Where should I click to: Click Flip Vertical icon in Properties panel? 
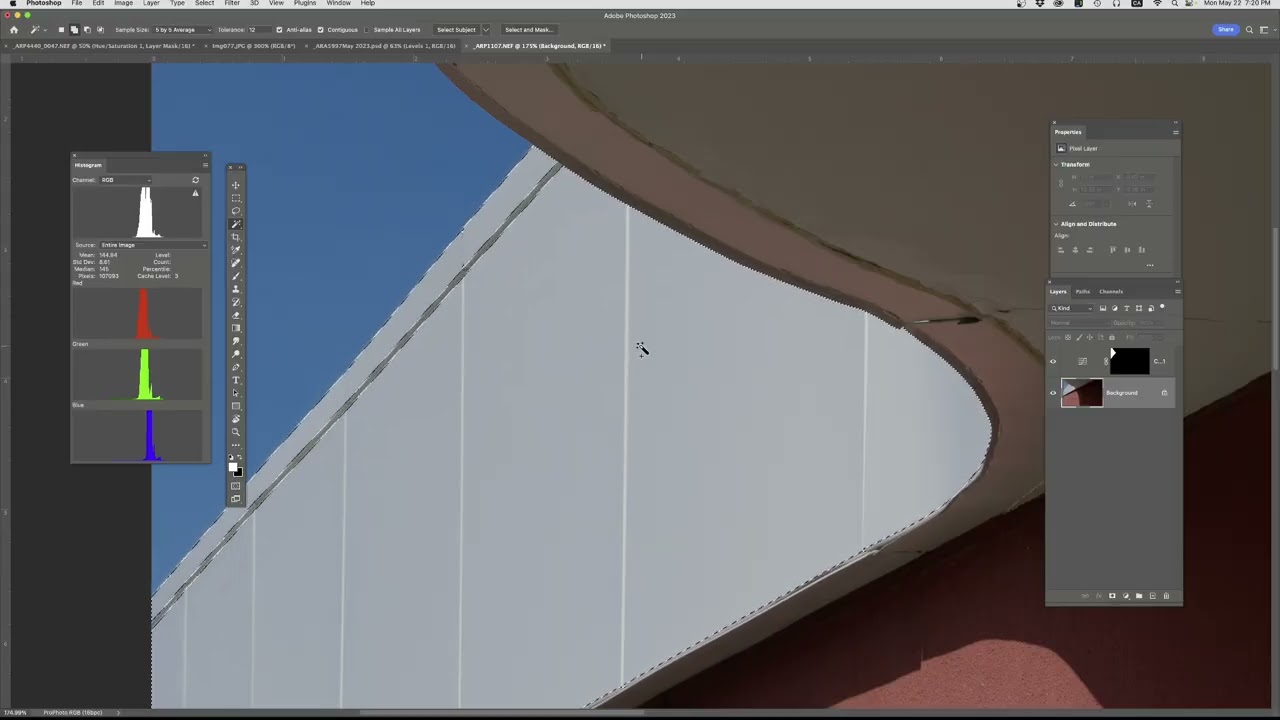1149,204
